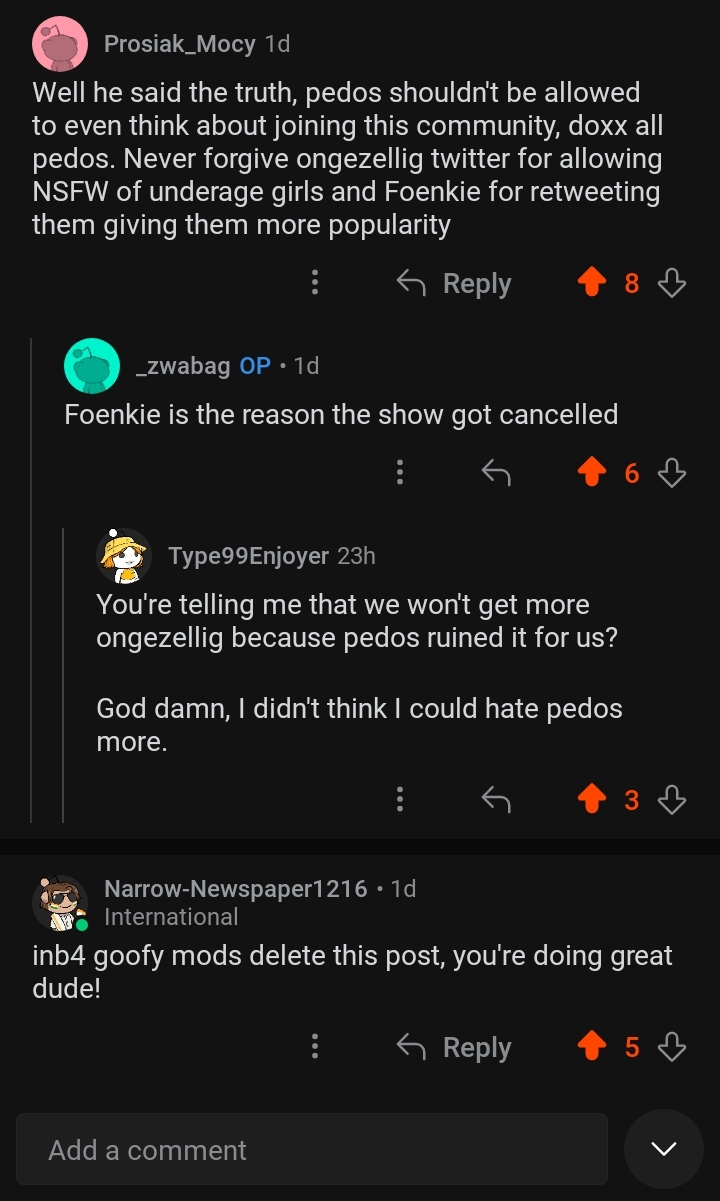Viewport: 720px width, 1201px height.
Task: Upvote Type99Enjoyer's comment
Action: pos(593,799)
